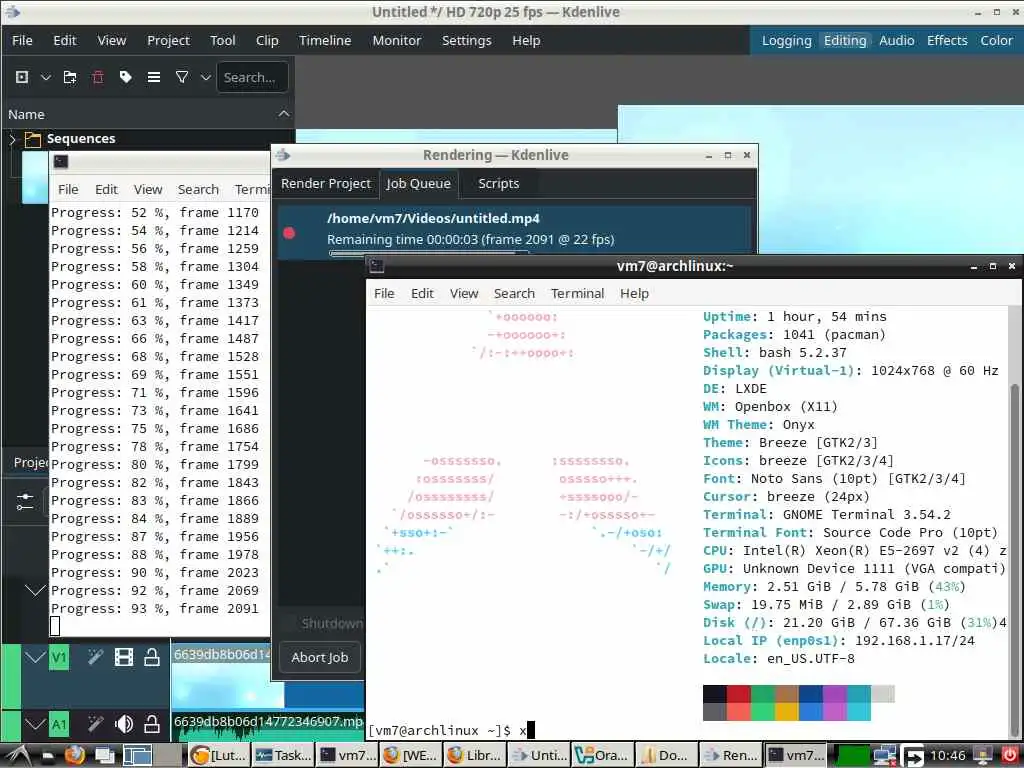Expand the Sequences folder tree arrow
The image size is (1024, 768).
click(12, 138)
